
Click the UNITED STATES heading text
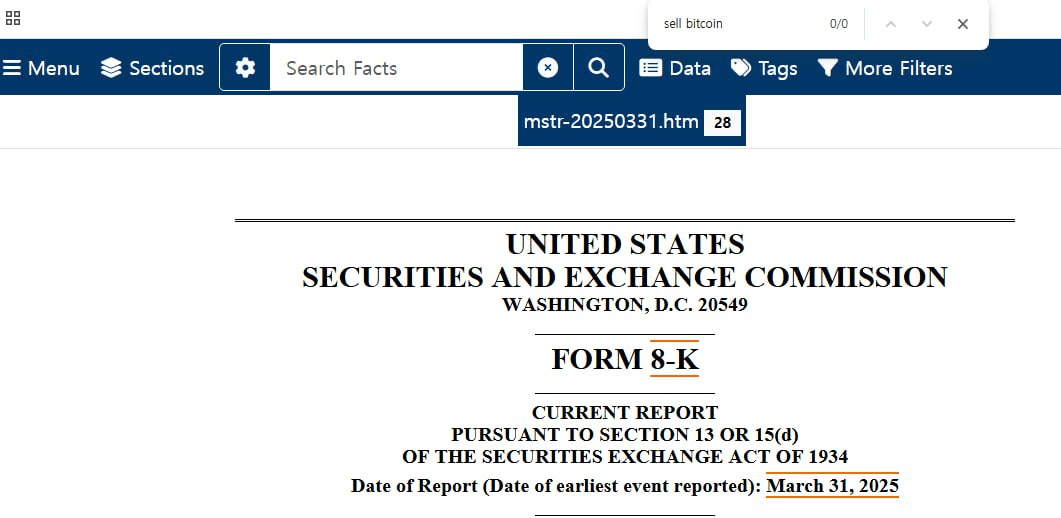(625, 245)
